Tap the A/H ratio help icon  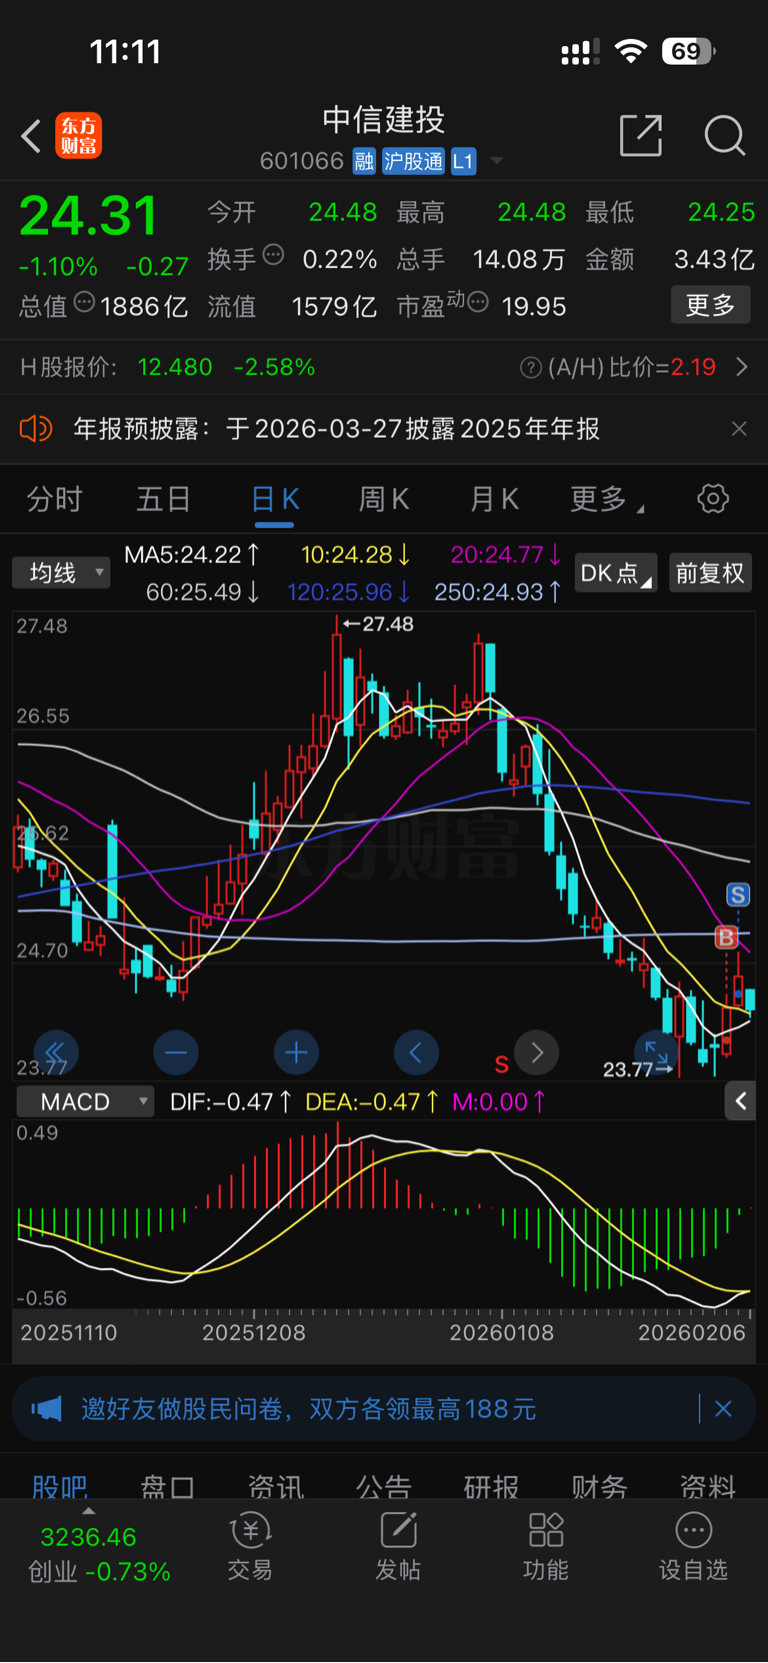[x=530, y=368]
